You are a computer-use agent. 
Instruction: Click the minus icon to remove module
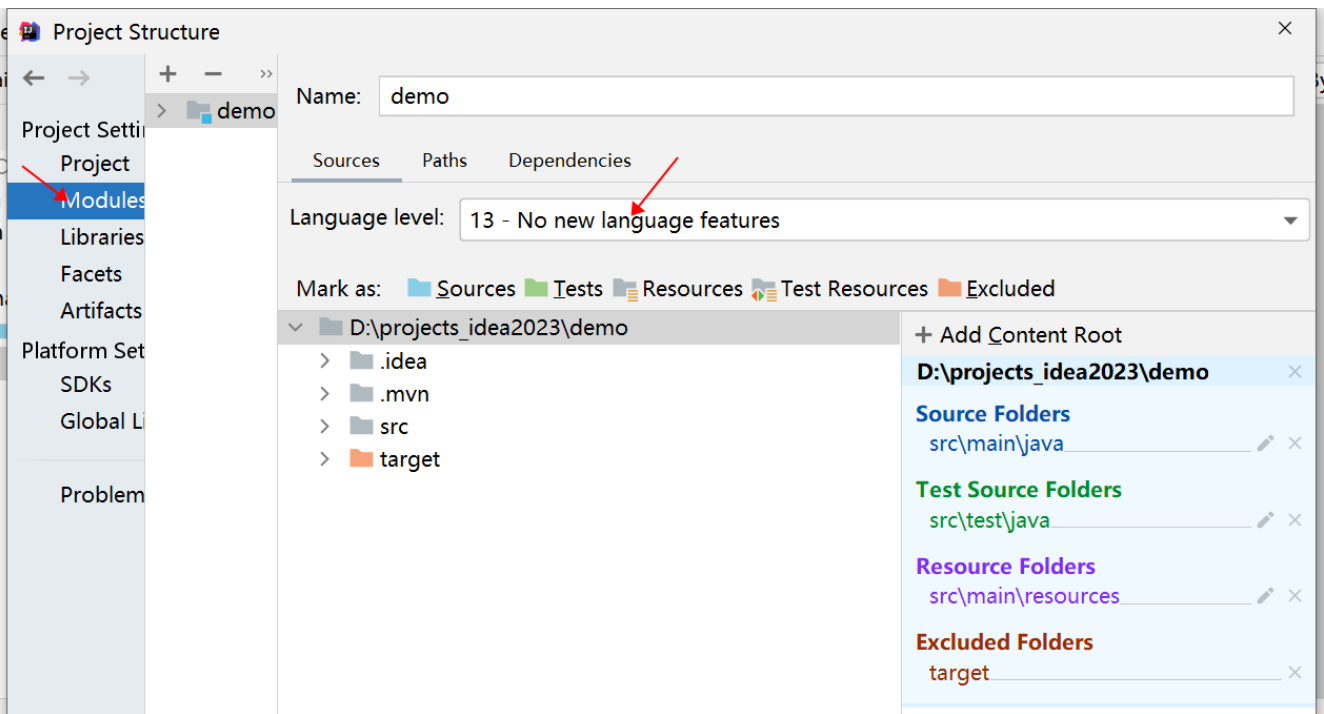pyautogui.click(x=212, y=74)
